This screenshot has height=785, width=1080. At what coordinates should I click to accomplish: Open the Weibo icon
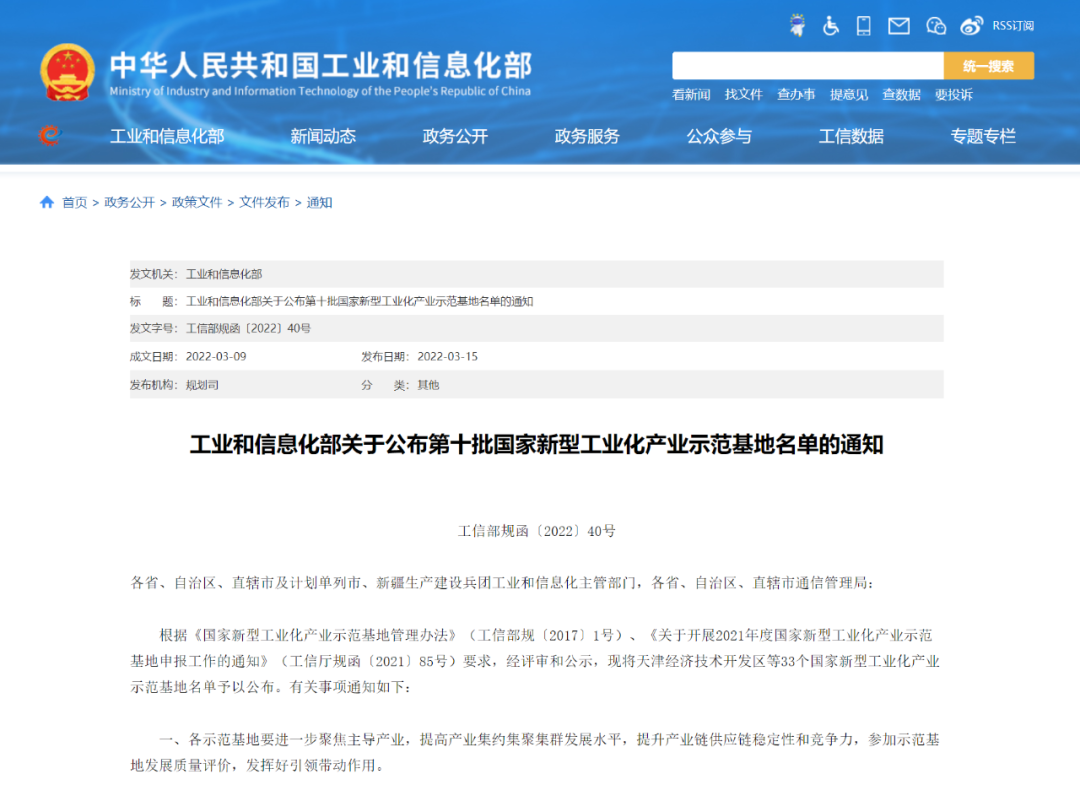(x=969, y=25)
